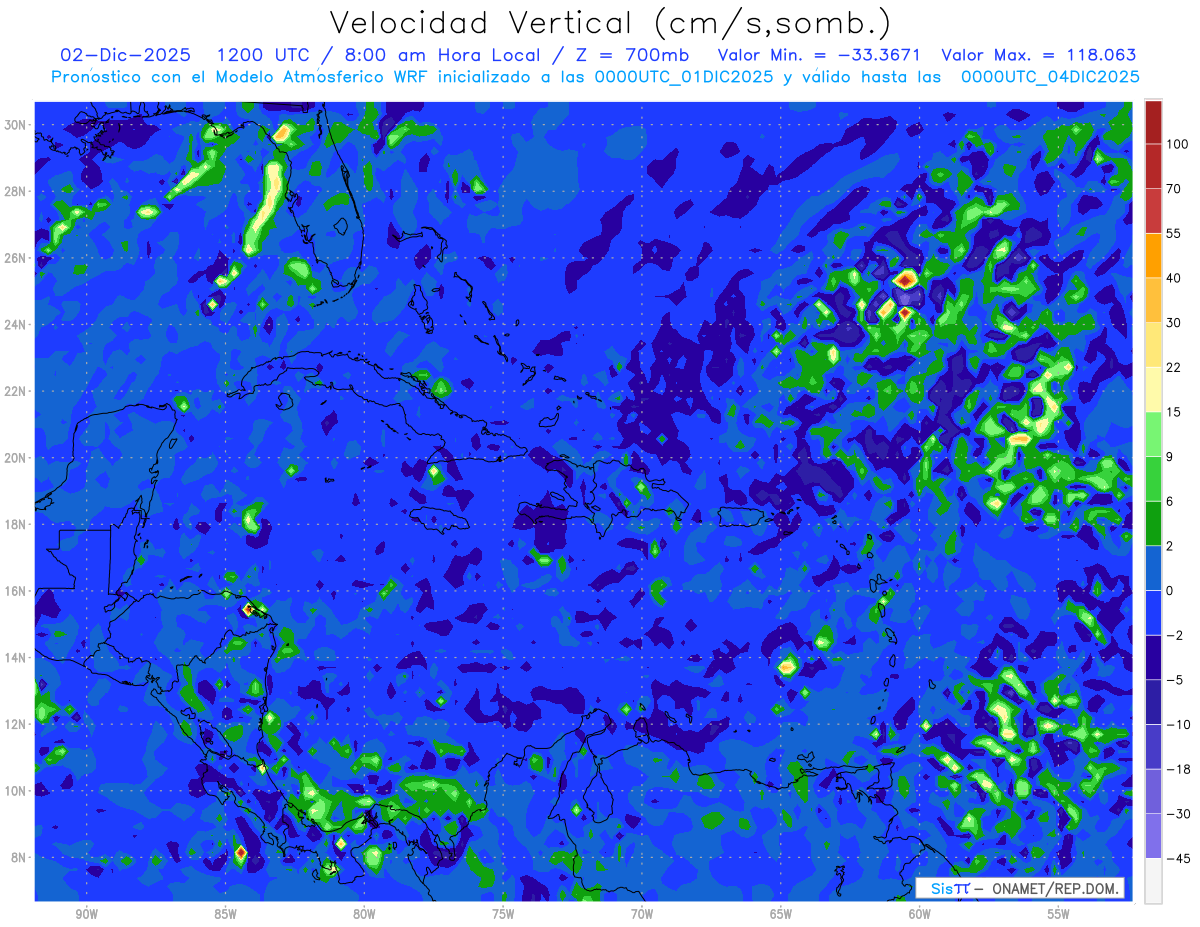Click the swatch between -10 and -18
Screen dimensions: 1200x927
click(1153, 746)
